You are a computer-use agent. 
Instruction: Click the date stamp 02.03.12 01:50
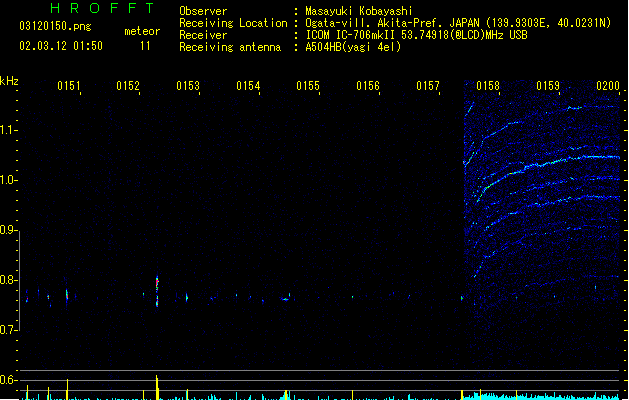[61, 46]
